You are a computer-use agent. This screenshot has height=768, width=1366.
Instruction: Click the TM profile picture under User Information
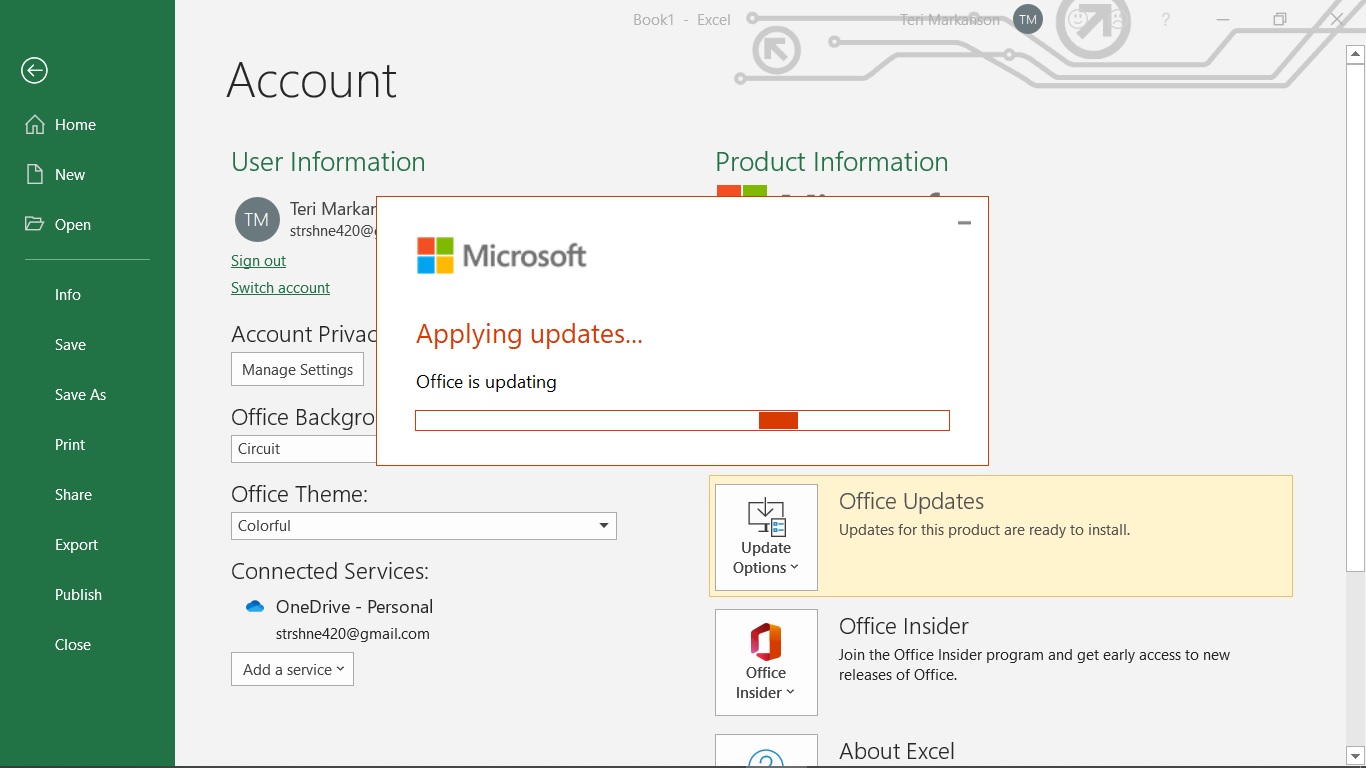(x=256, y=219)
